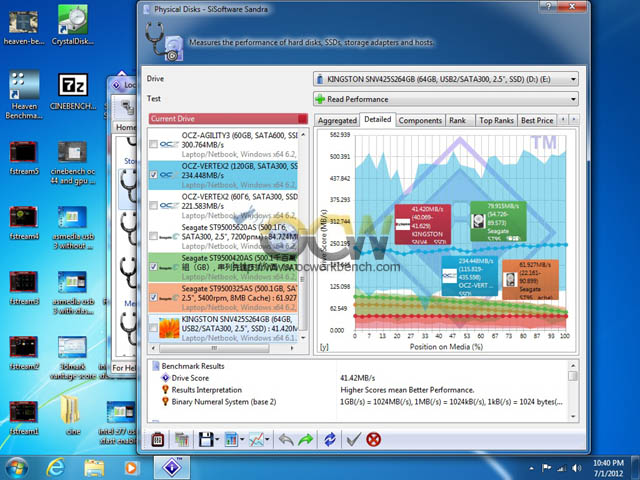This screenshot has height=480, width=640.
Task: Expand the bar chart options dropdown arrow
Action: pos(242,440)
